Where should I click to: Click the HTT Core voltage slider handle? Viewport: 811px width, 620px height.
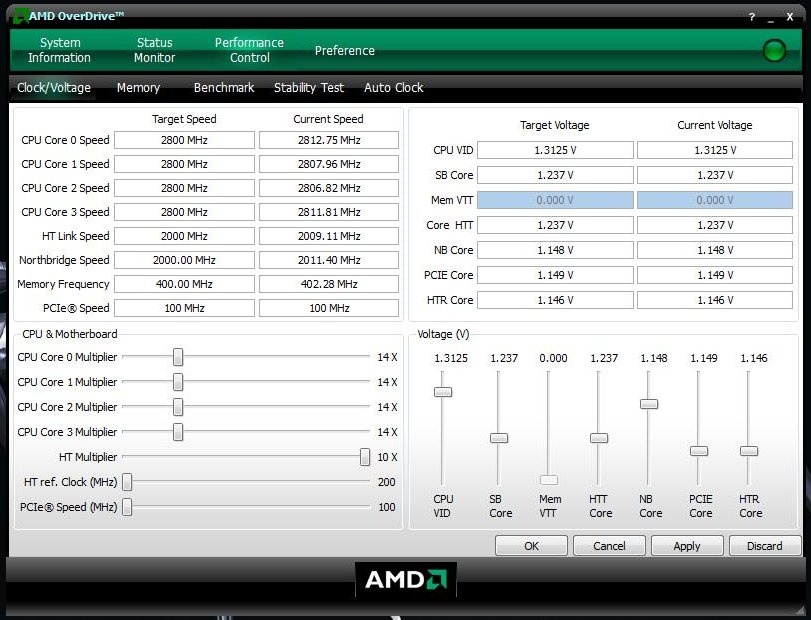(599, 438)
